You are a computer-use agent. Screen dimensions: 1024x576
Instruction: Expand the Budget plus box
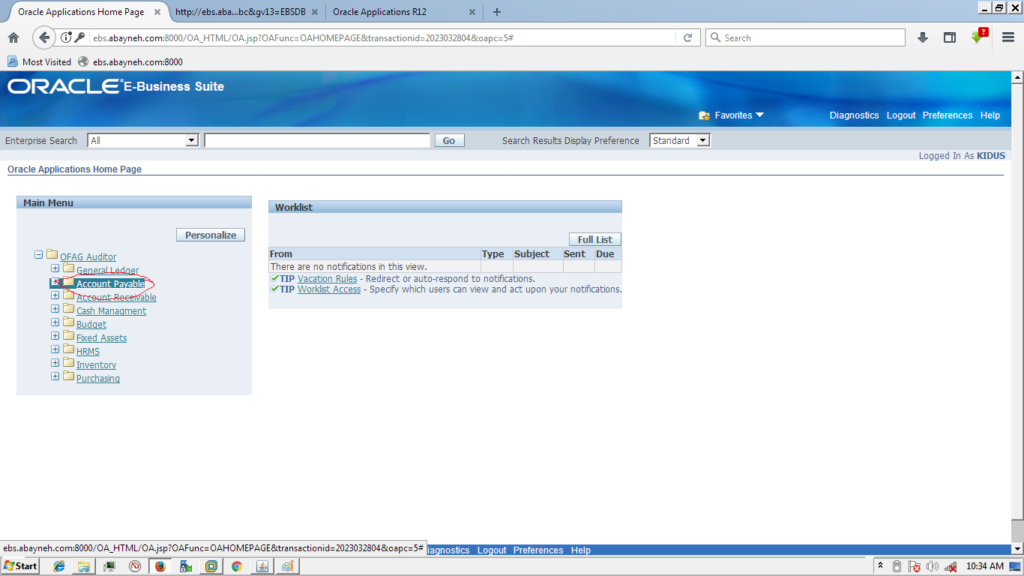56,323
